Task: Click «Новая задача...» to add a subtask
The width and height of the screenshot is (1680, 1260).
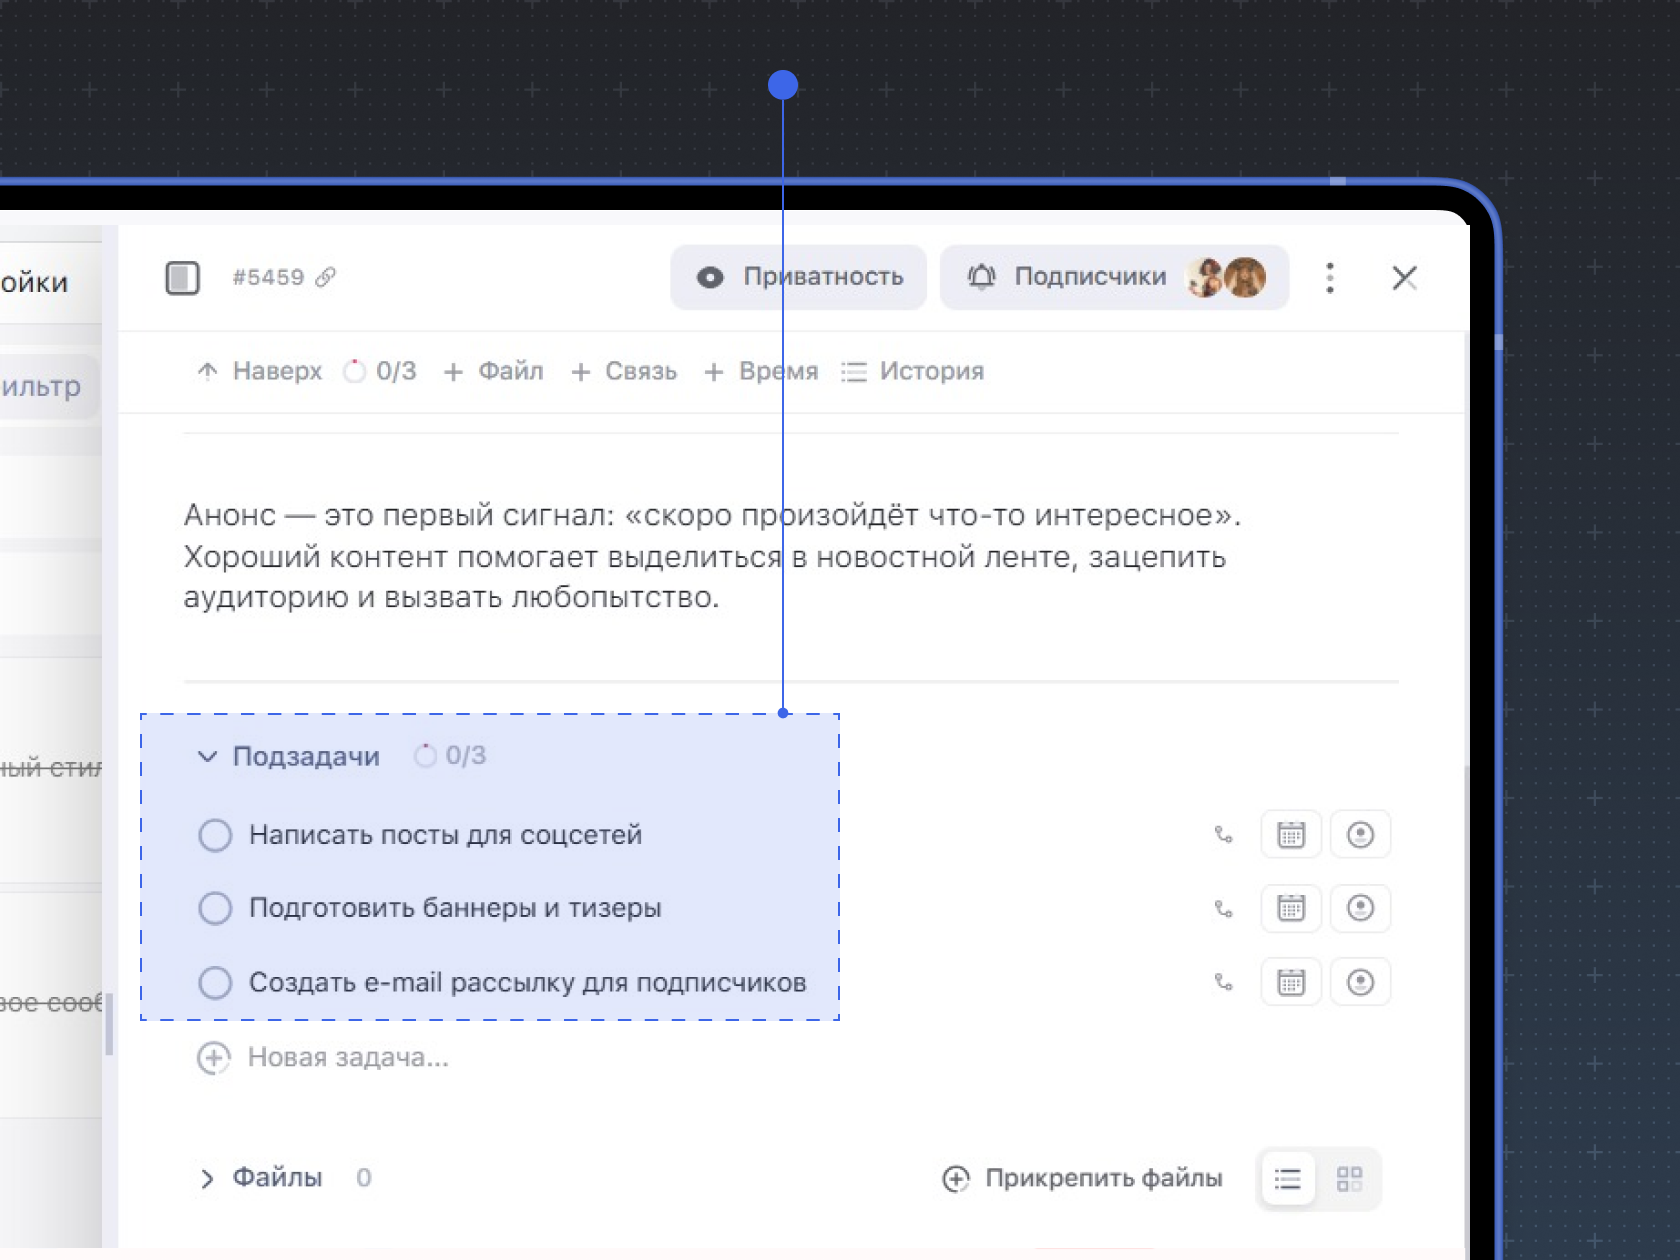Action: click(346, 1058)
